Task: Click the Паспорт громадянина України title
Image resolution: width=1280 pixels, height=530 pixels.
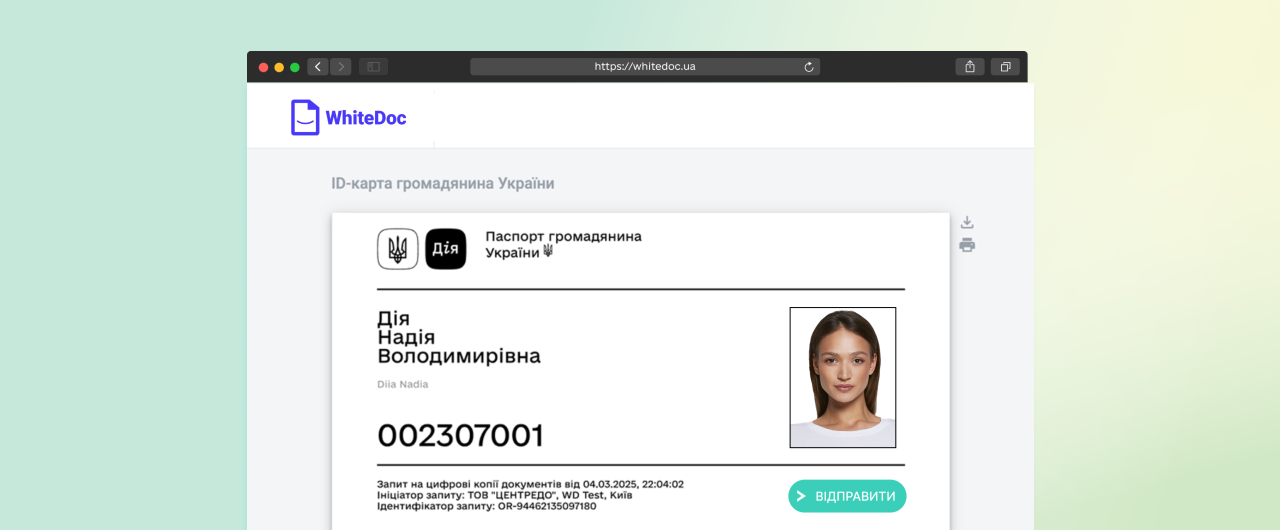Action: [x=563, y=244]
